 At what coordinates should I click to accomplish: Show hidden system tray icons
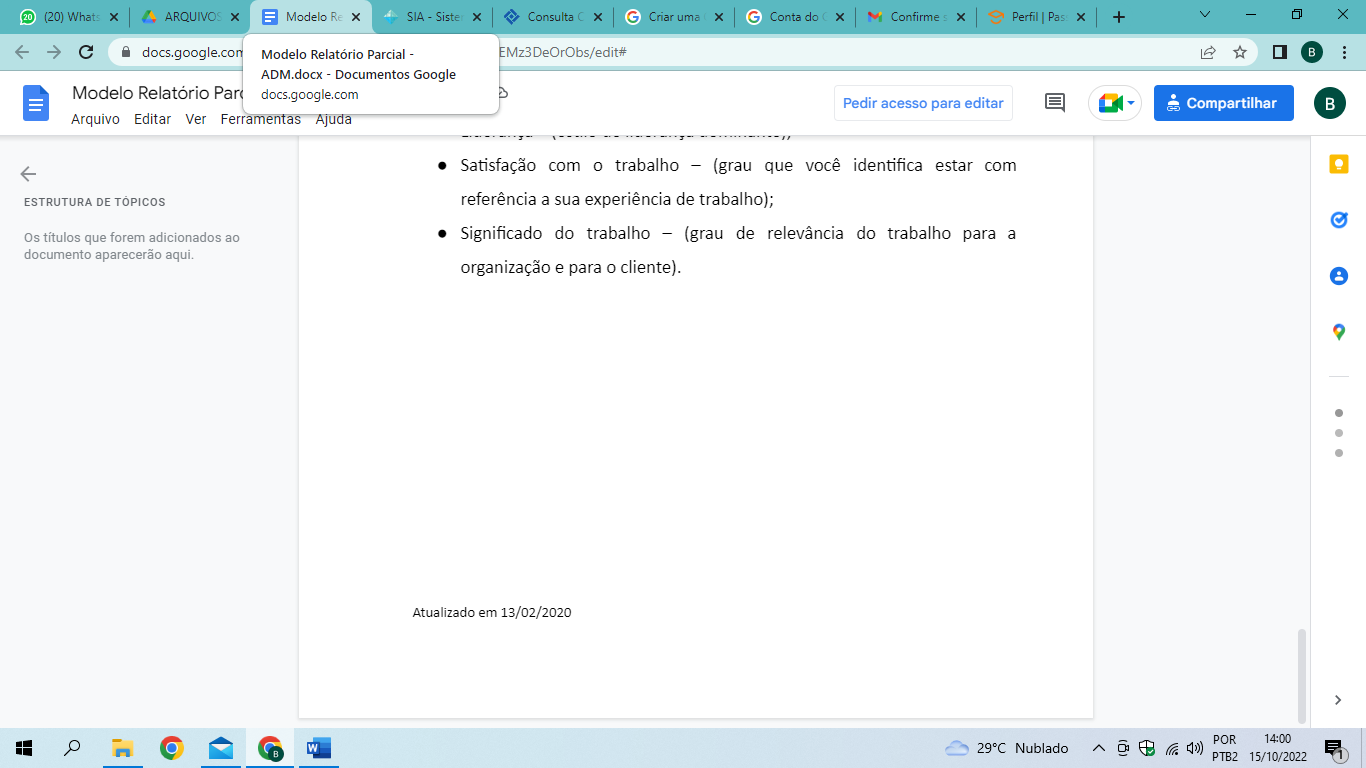[1098, 748]
